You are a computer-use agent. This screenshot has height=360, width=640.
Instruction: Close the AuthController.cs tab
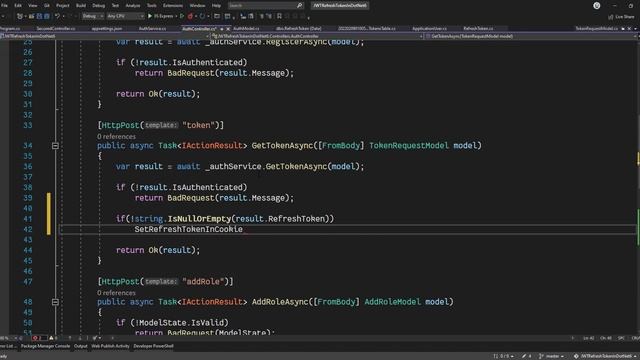[228, 29]
